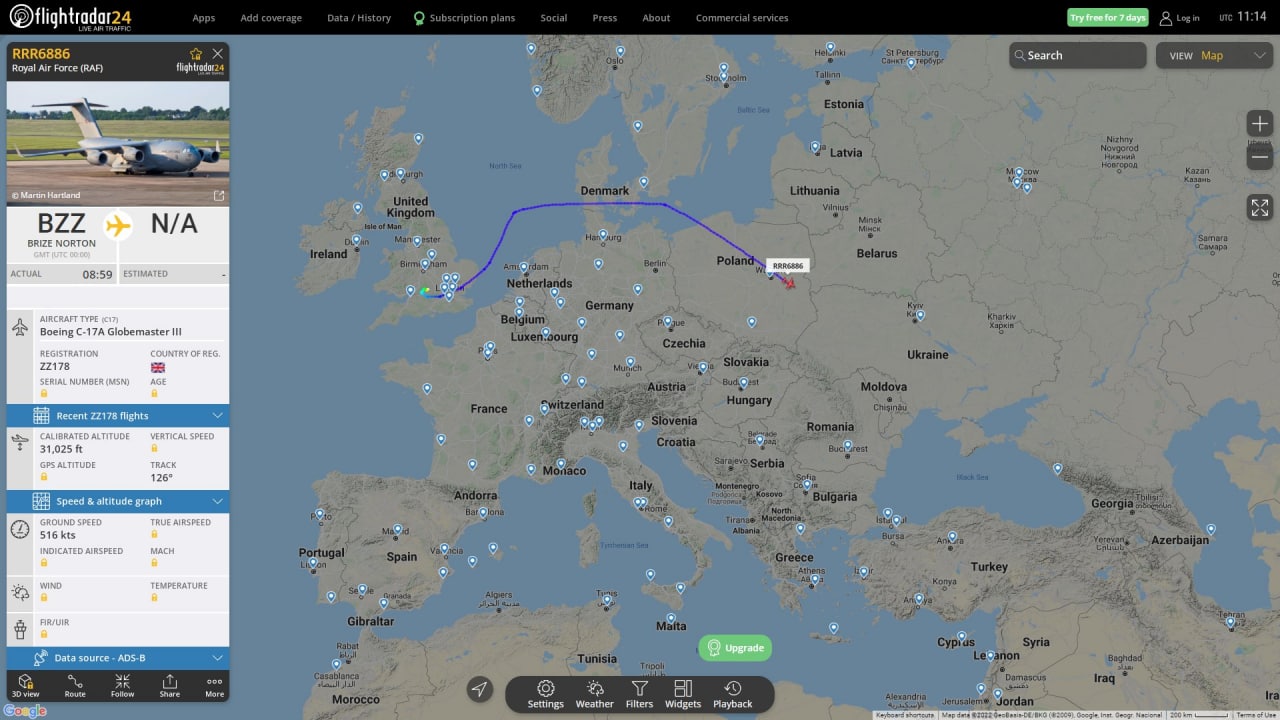Screen dimensions: 1280x720
Task: Open the VIEW Map dropdown
Action: coord(1214,55)
